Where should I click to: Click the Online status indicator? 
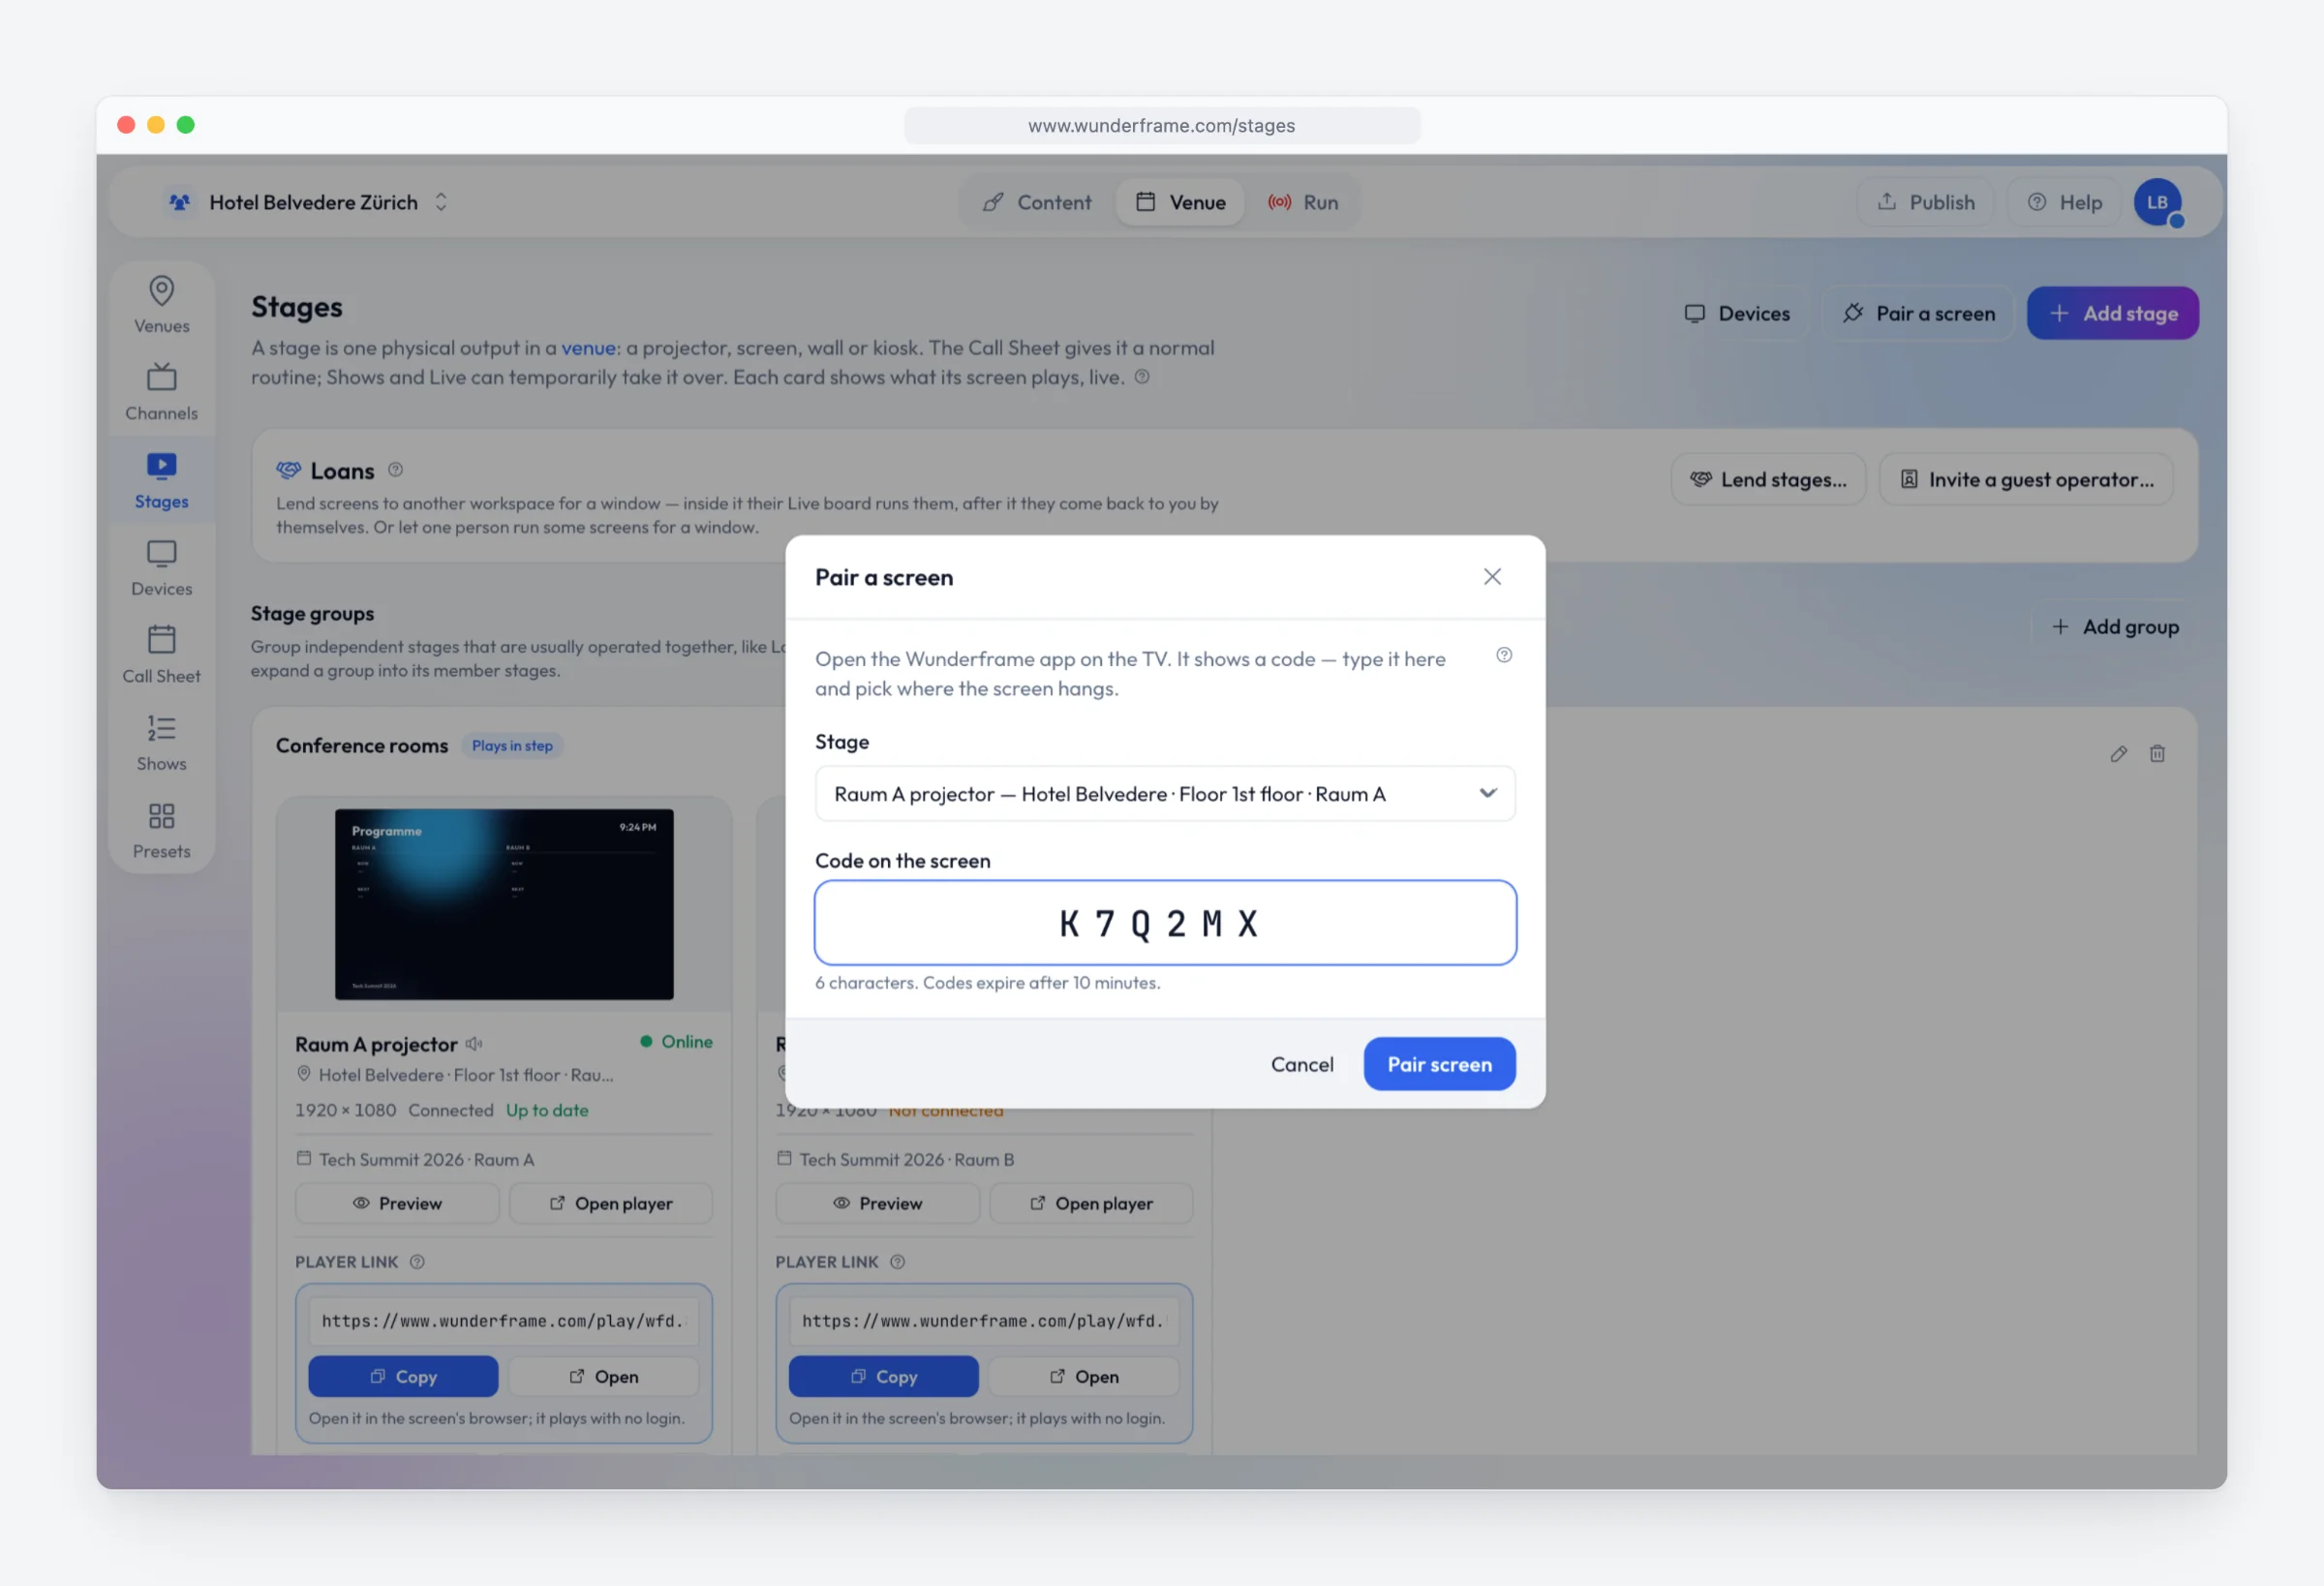677,1042
